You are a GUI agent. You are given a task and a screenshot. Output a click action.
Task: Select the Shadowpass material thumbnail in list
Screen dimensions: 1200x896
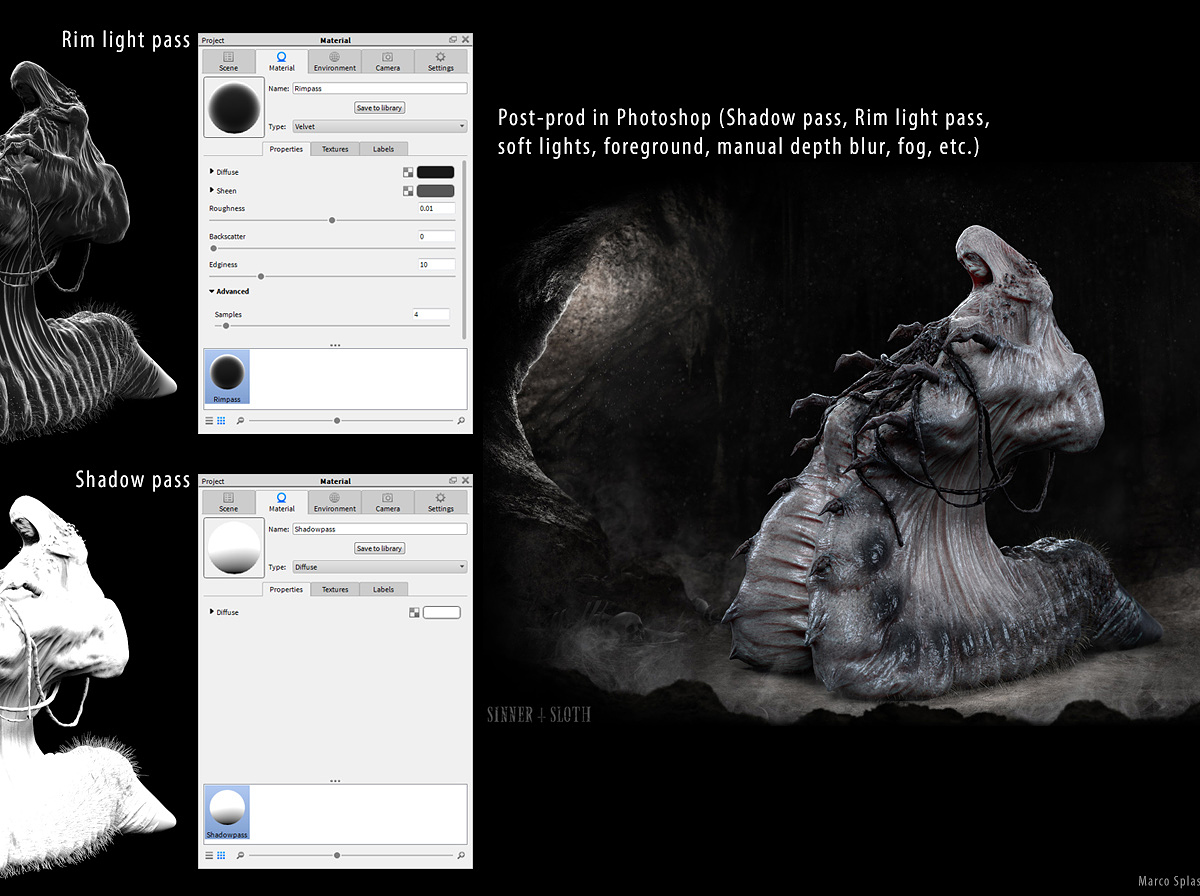tap(227, 812)
